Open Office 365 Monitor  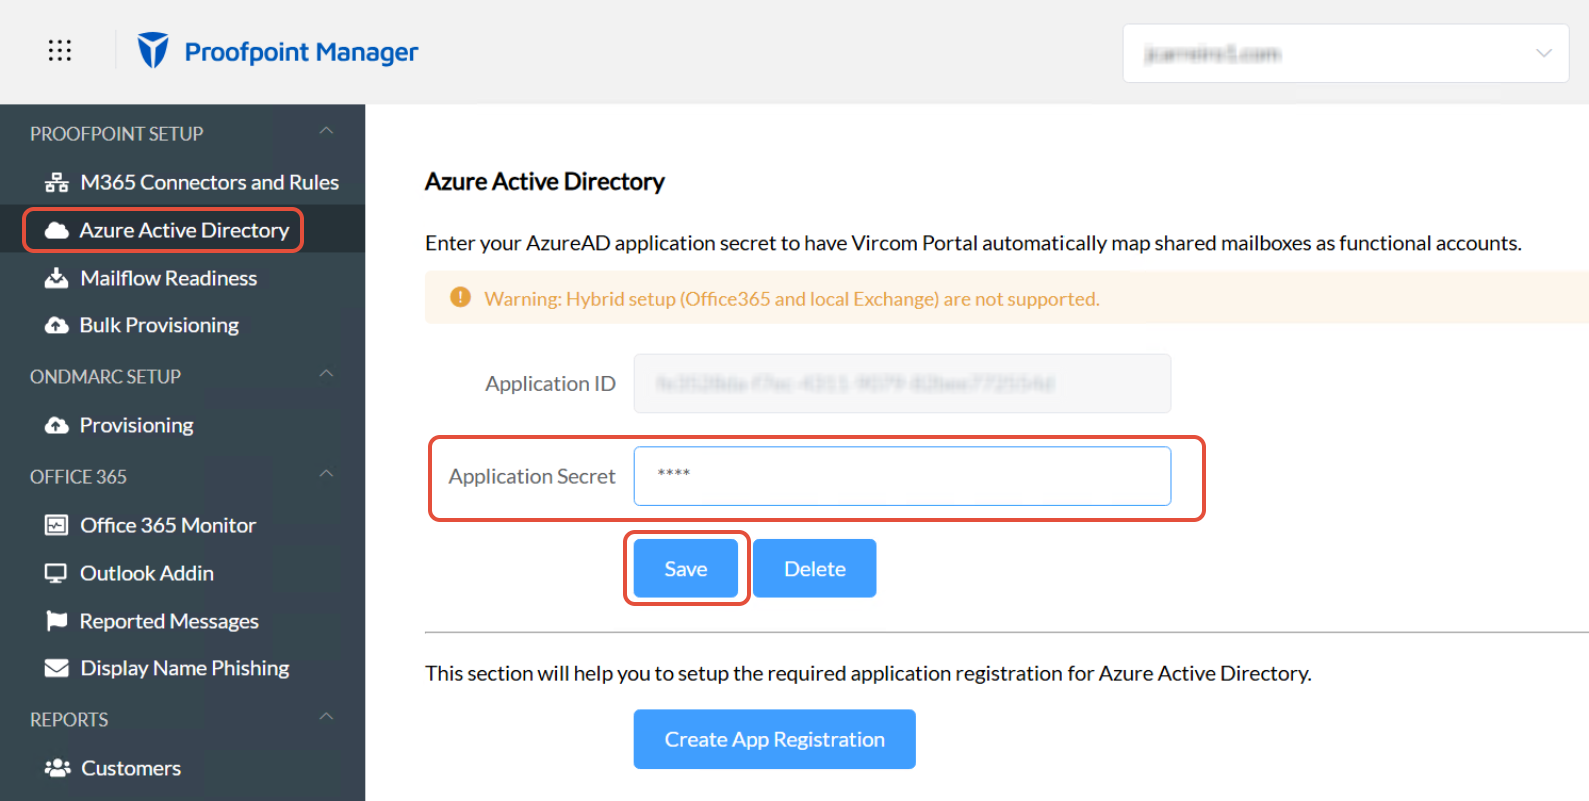click(182, 526)
